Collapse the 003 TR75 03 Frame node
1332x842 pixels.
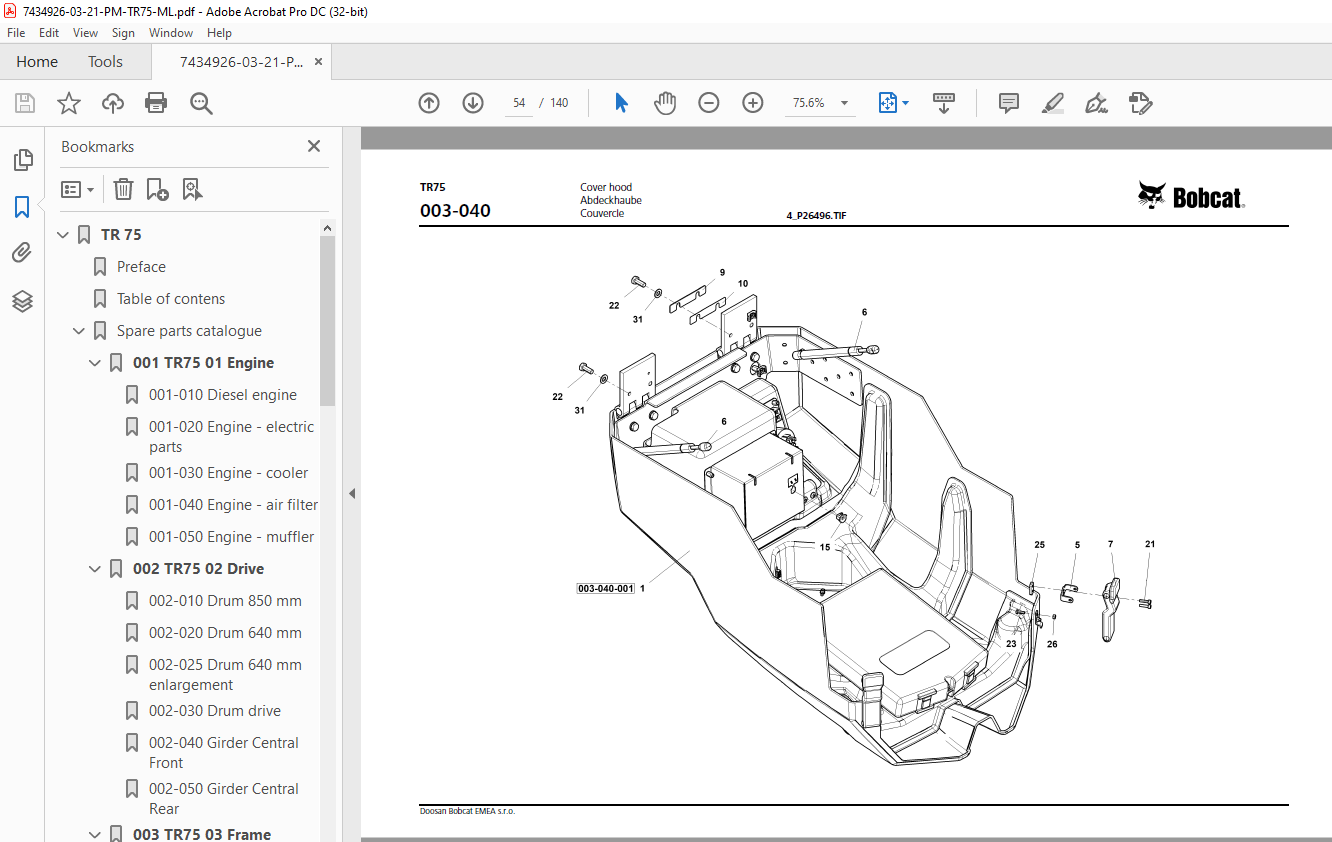[x=95, y=834]
